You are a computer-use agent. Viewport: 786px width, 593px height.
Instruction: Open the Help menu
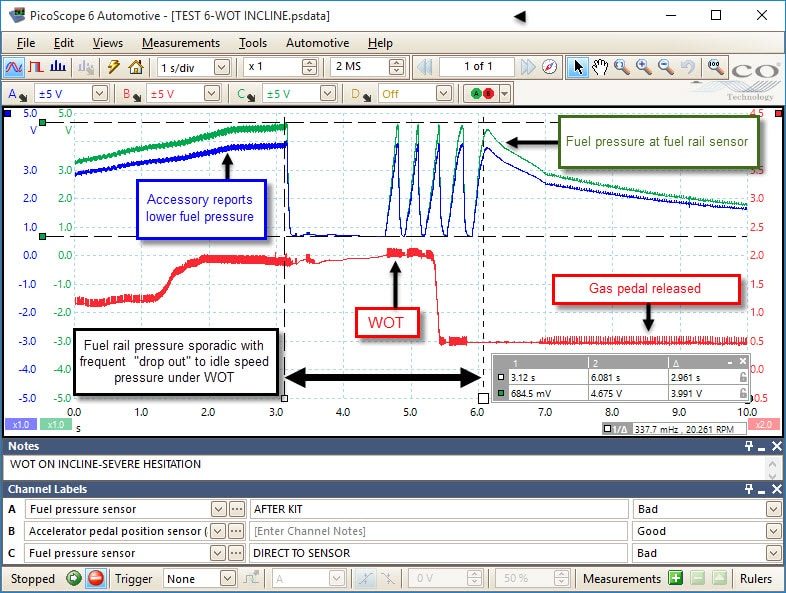coord(380,43)
